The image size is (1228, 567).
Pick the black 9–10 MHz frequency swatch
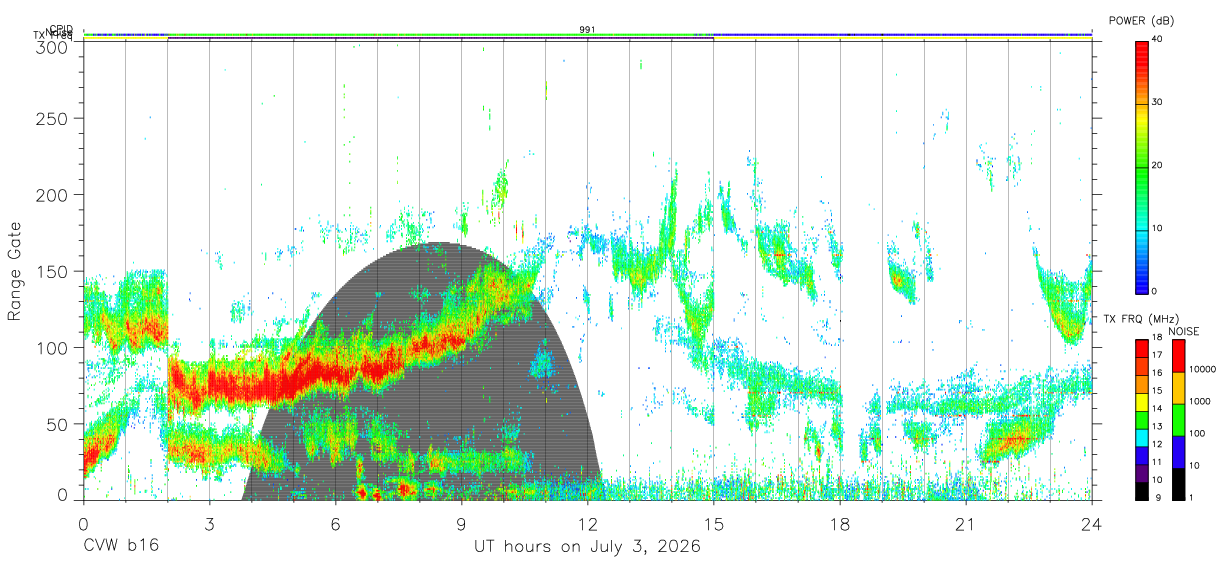pyautogui.click(x=1141, y=491)
